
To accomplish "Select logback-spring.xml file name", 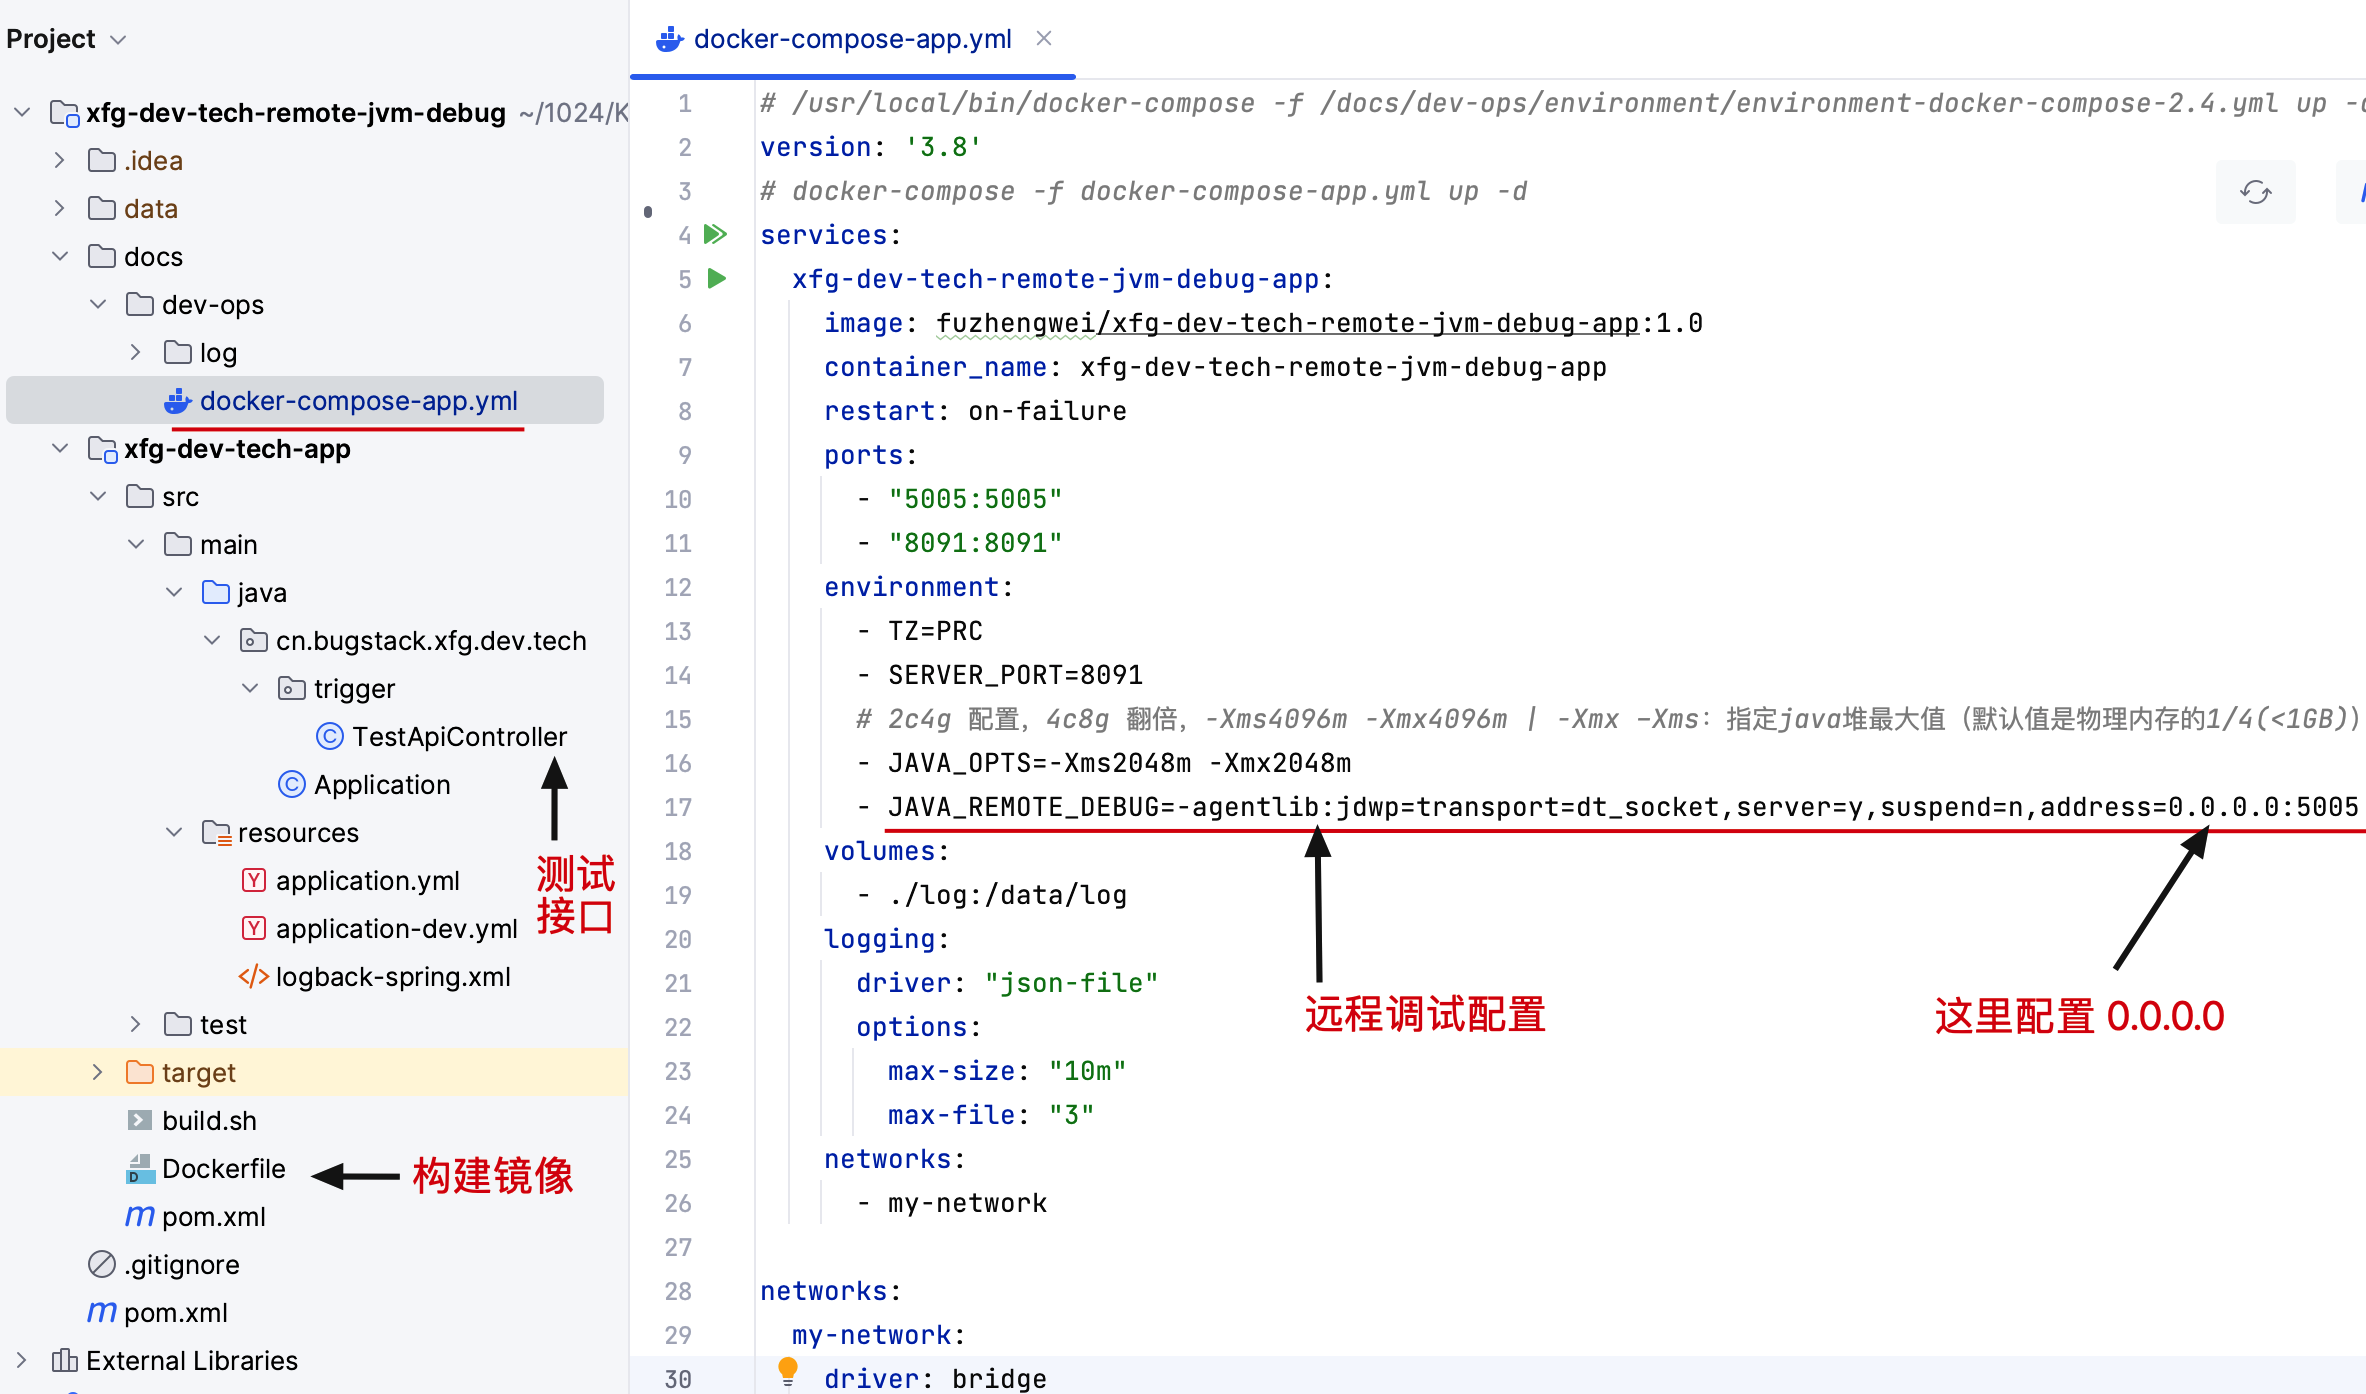I will [x=393, y=977].
